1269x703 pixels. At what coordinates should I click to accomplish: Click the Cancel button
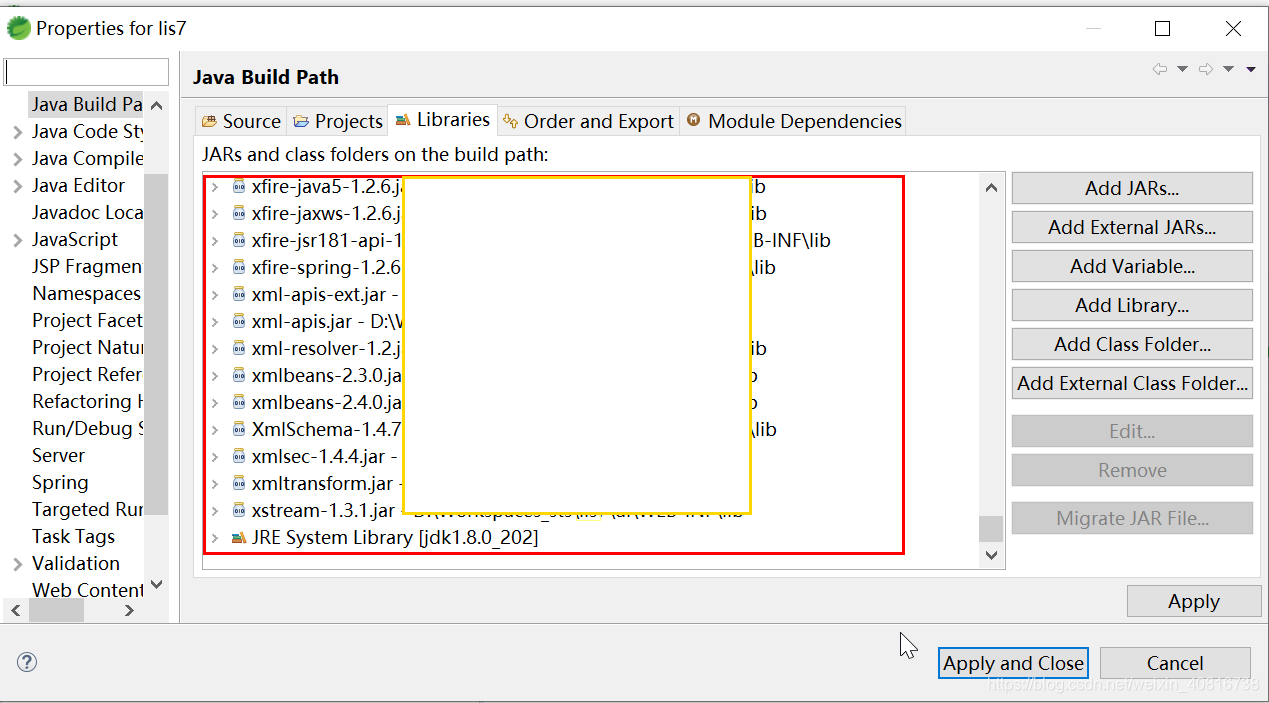pos(1175,663)
